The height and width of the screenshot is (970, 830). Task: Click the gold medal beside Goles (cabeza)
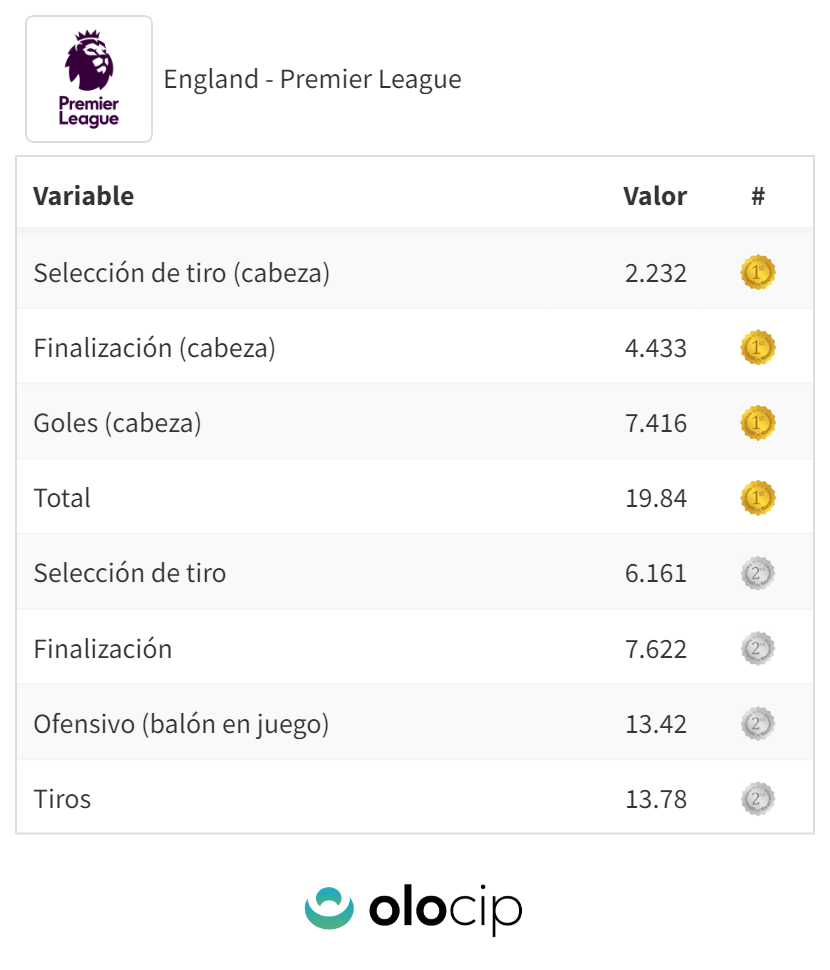[x=758, y=423]
